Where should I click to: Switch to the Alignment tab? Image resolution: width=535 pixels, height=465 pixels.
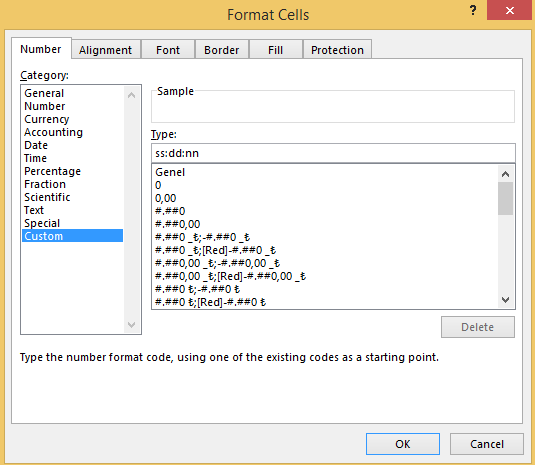click(x=105, y=50)
